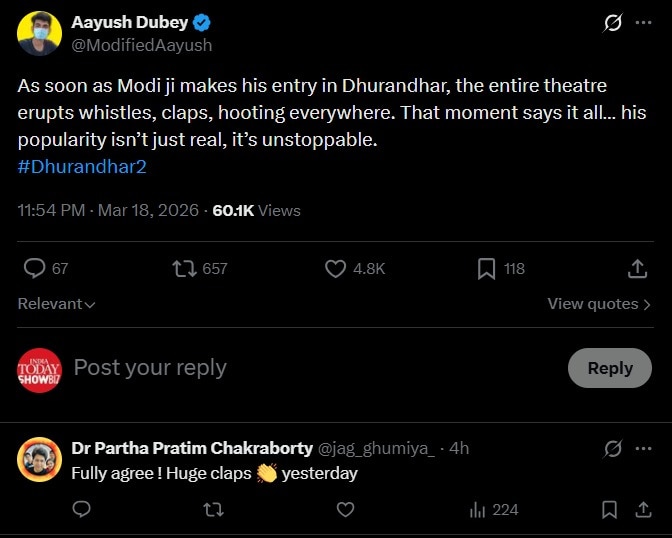Like the main post with 4.8K likes
The width and height of the screenshot is (672, 538).
pos(336,268)
